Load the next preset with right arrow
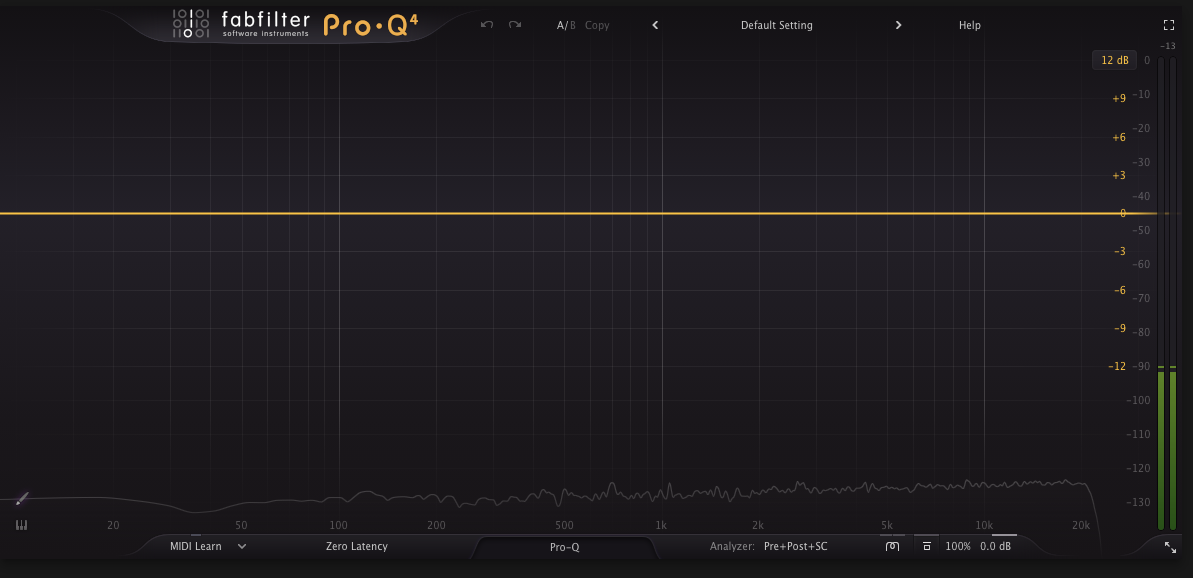This screenshot has height=578, width=1193. tap(898, 25)
